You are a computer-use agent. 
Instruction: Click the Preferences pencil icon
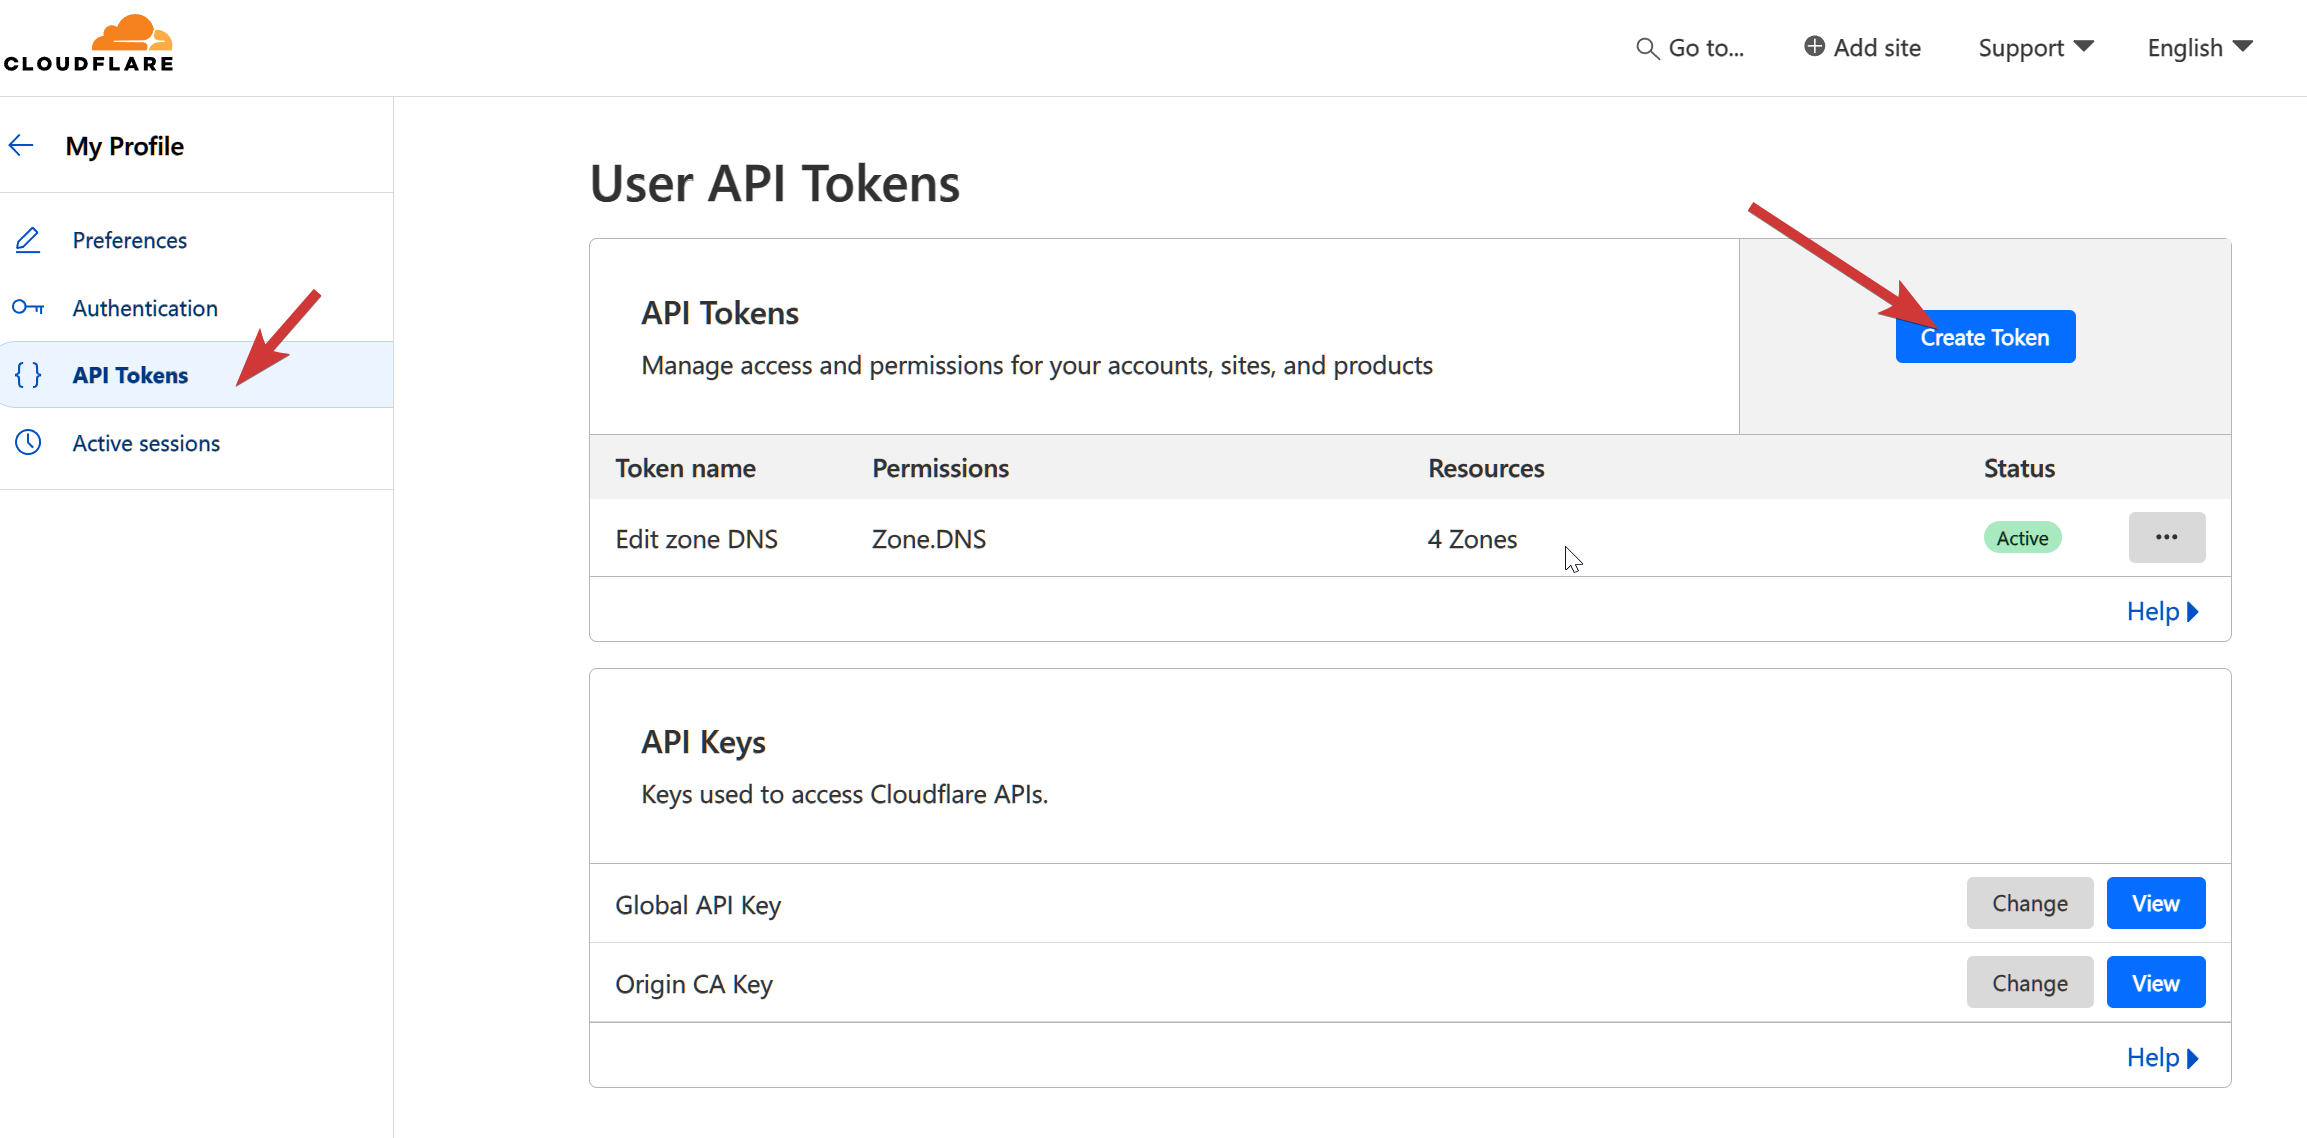[x=28, y=240]
